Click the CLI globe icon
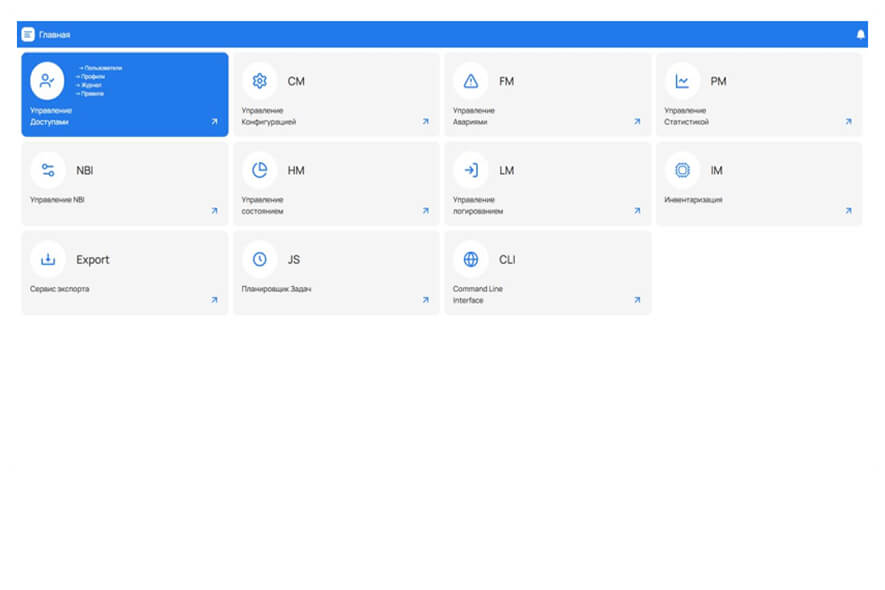 tap(471, 259)
